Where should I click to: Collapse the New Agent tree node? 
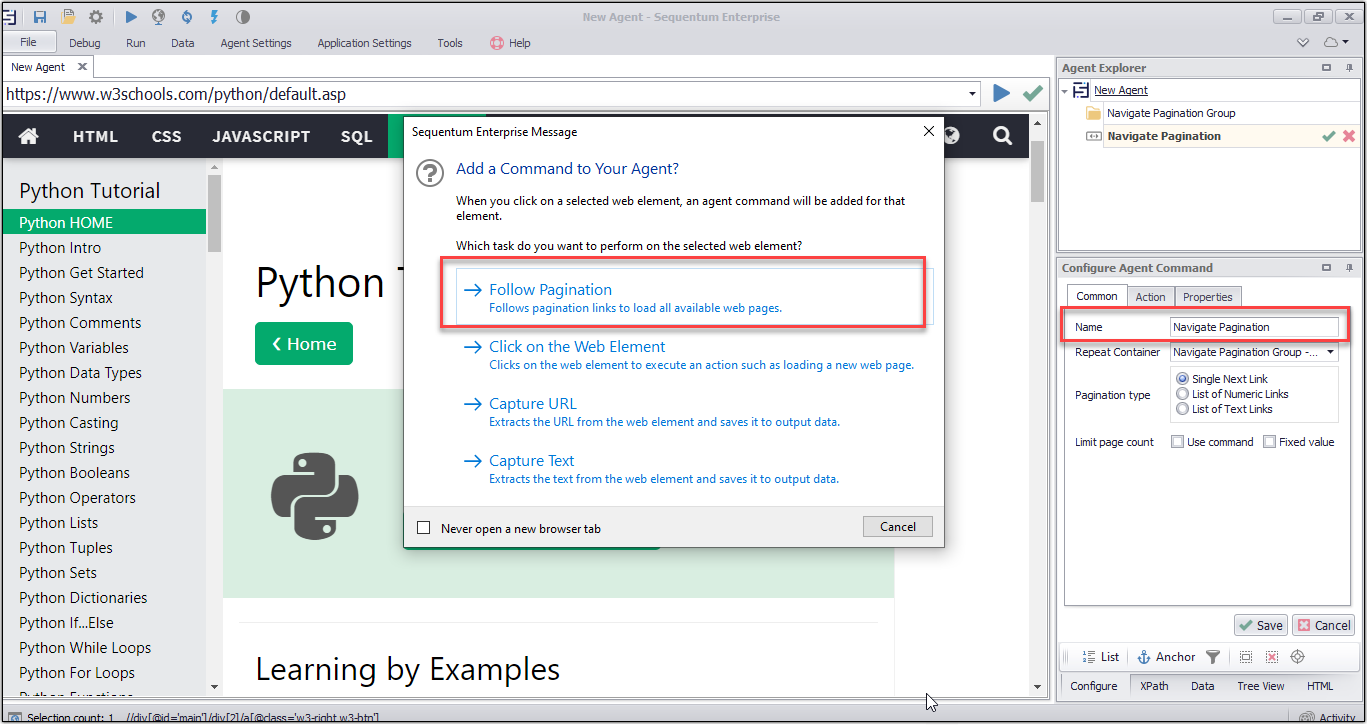1066,91
